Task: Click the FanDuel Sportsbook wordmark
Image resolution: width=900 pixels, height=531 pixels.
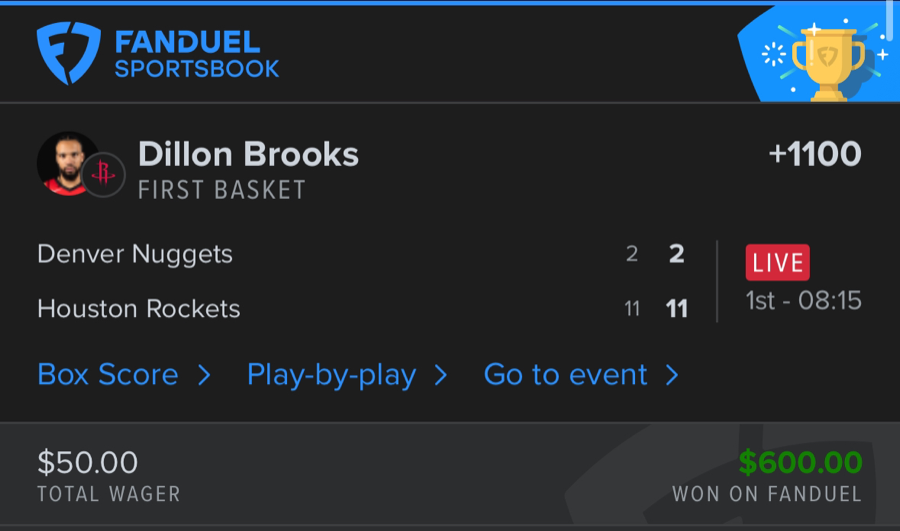Action: tap(196, 55)
